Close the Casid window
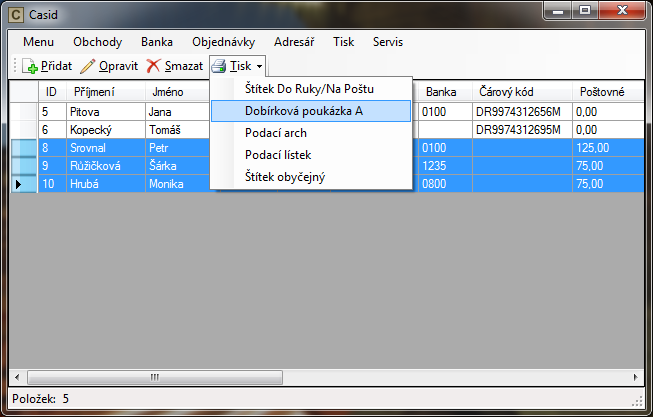Image resolution: width=653 pixels, height=417 pixels. 622,10
